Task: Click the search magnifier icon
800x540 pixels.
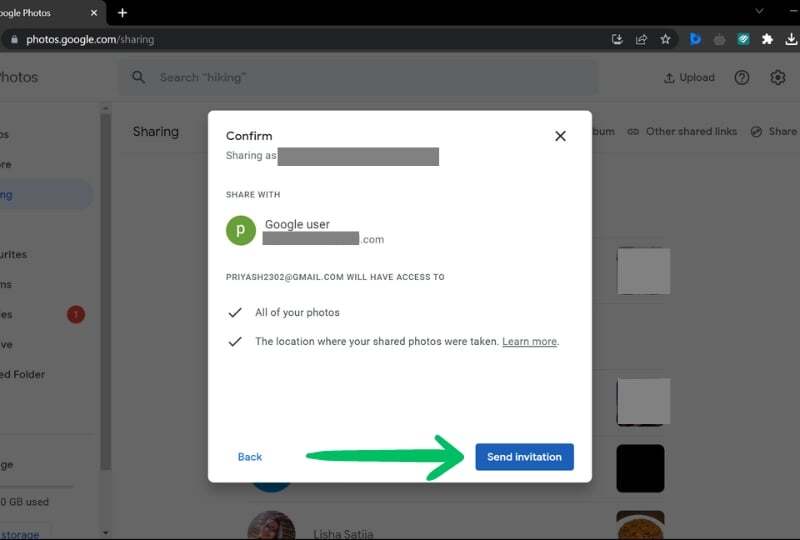Action: tap(138, 77)
